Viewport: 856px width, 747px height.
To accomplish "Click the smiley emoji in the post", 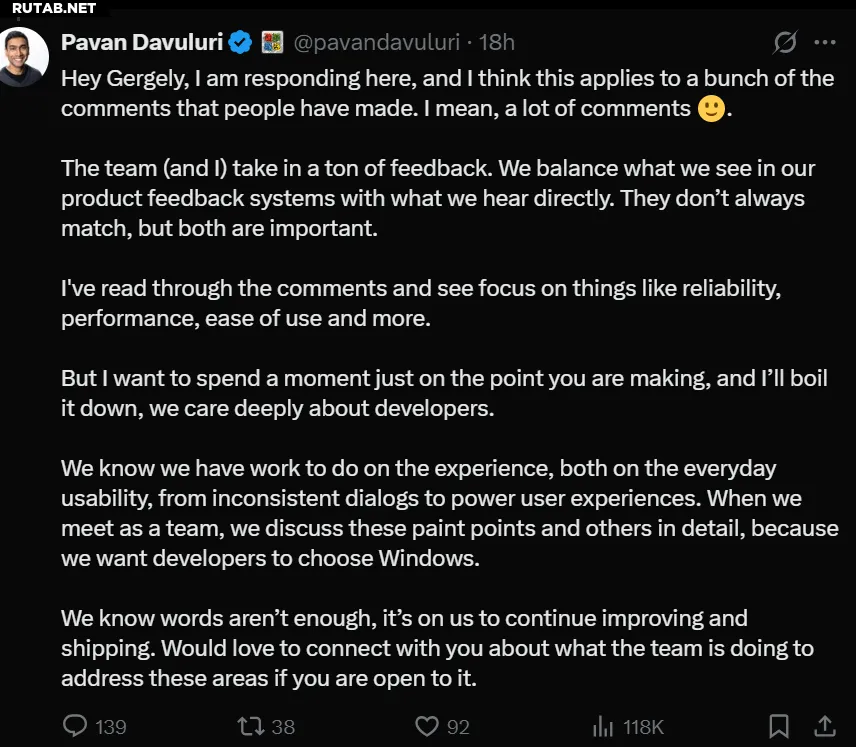I will pyautogui.click(x=711, y=108).
